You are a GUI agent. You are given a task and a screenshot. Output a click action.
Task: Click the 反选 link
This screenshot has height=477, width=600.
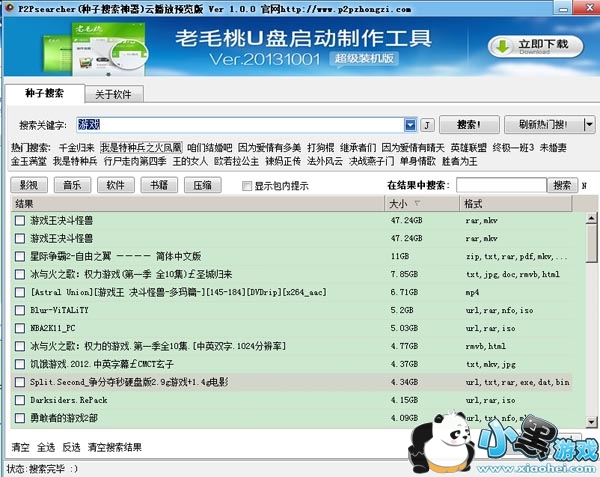71,447
